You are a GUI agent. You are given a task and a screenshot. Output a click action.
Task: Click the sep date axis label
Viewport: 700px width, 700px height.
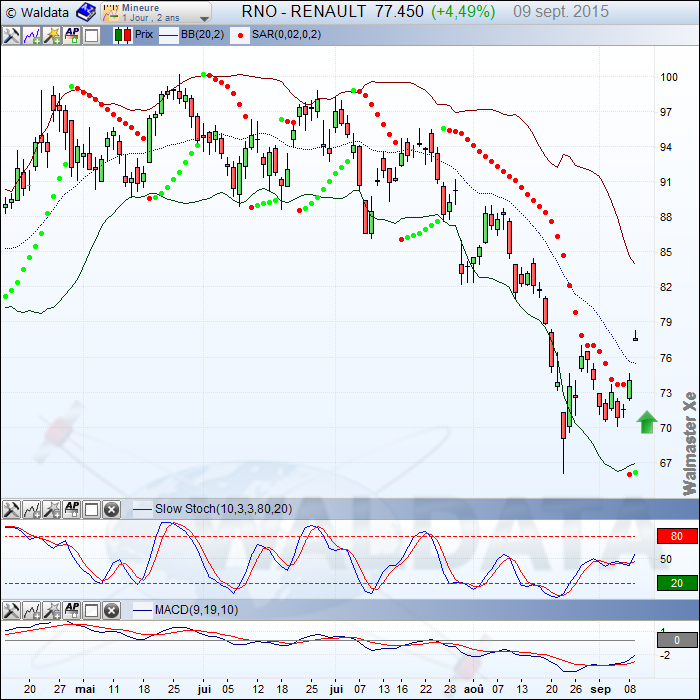[600, 689]
